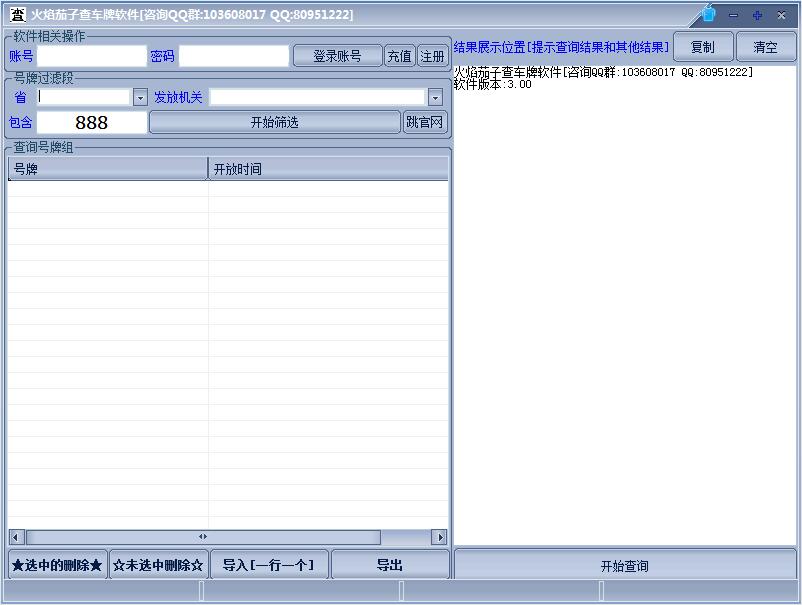Click the results line mentioning QQ:80951222
The image size is (802, 605).
[604, 72]
